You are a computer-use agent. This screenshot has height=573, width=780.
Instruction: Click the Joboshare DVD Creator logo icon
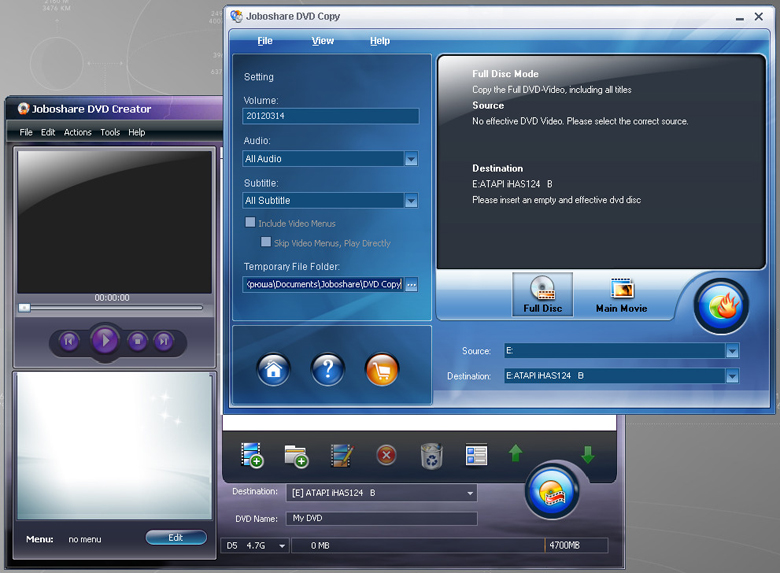23,108
